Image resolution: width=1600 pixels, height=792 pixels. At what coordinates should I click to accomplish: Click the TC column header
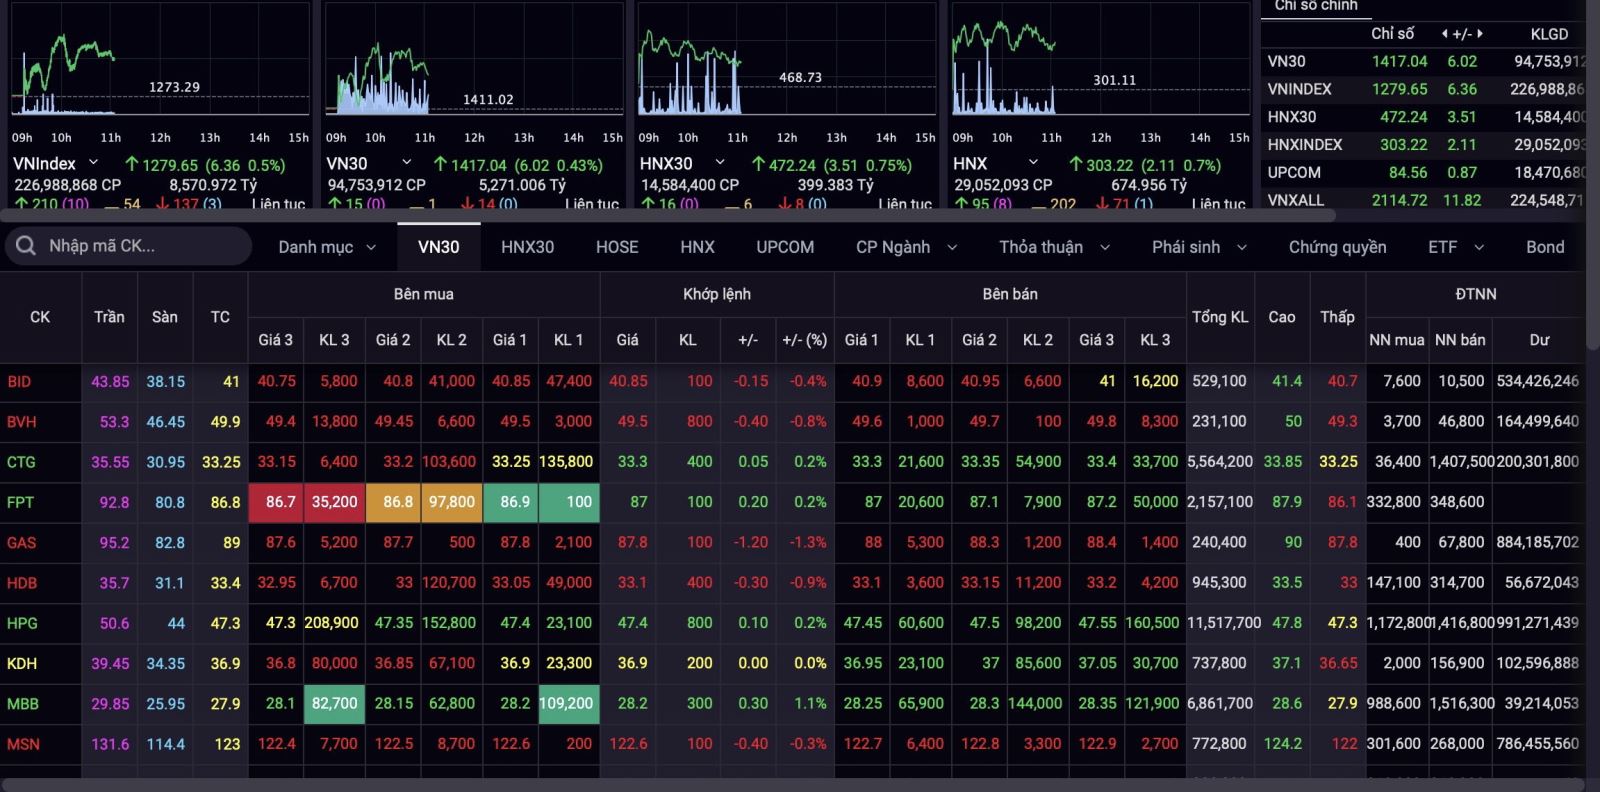click(220, 317)
